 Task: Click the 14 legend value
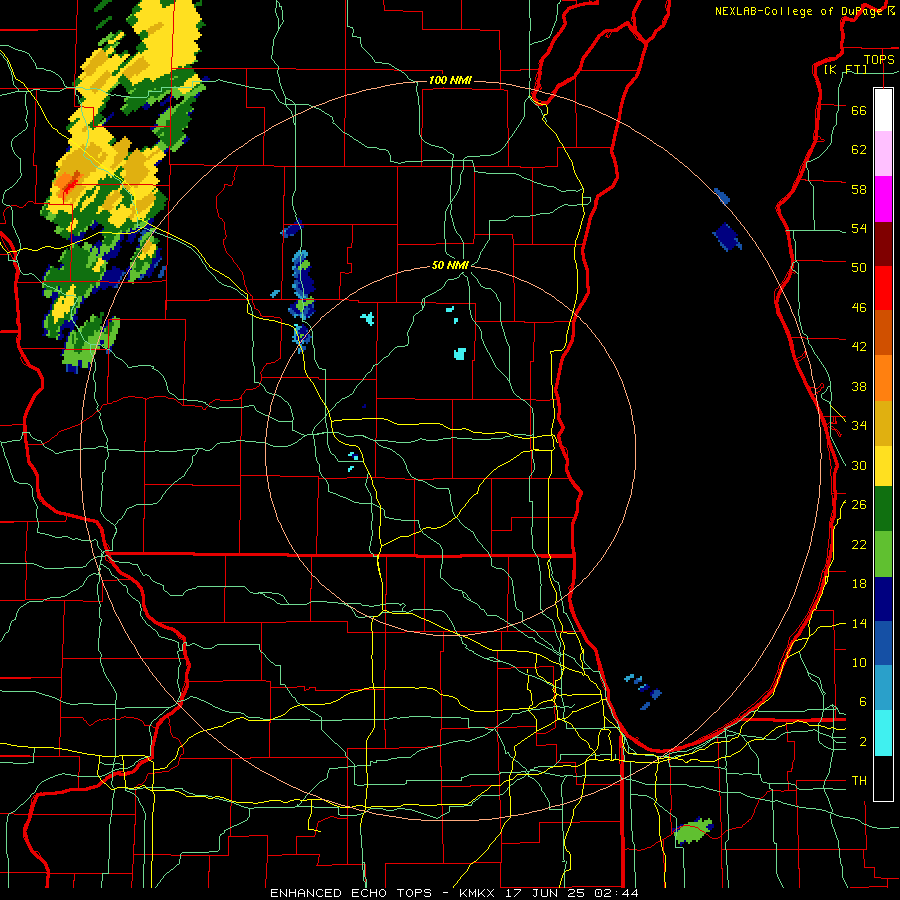click(859, 624)
